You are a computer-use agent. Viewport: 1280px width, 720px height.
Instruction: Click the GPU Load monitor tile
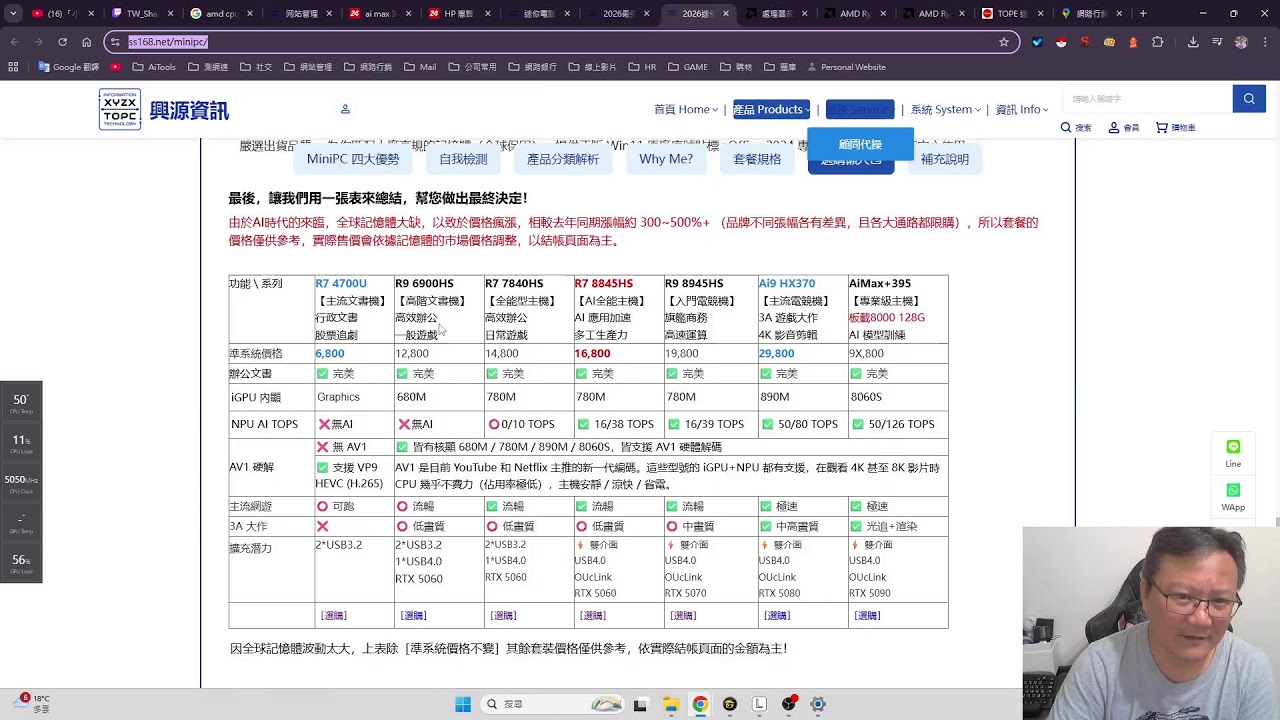[x=21, y=564]
